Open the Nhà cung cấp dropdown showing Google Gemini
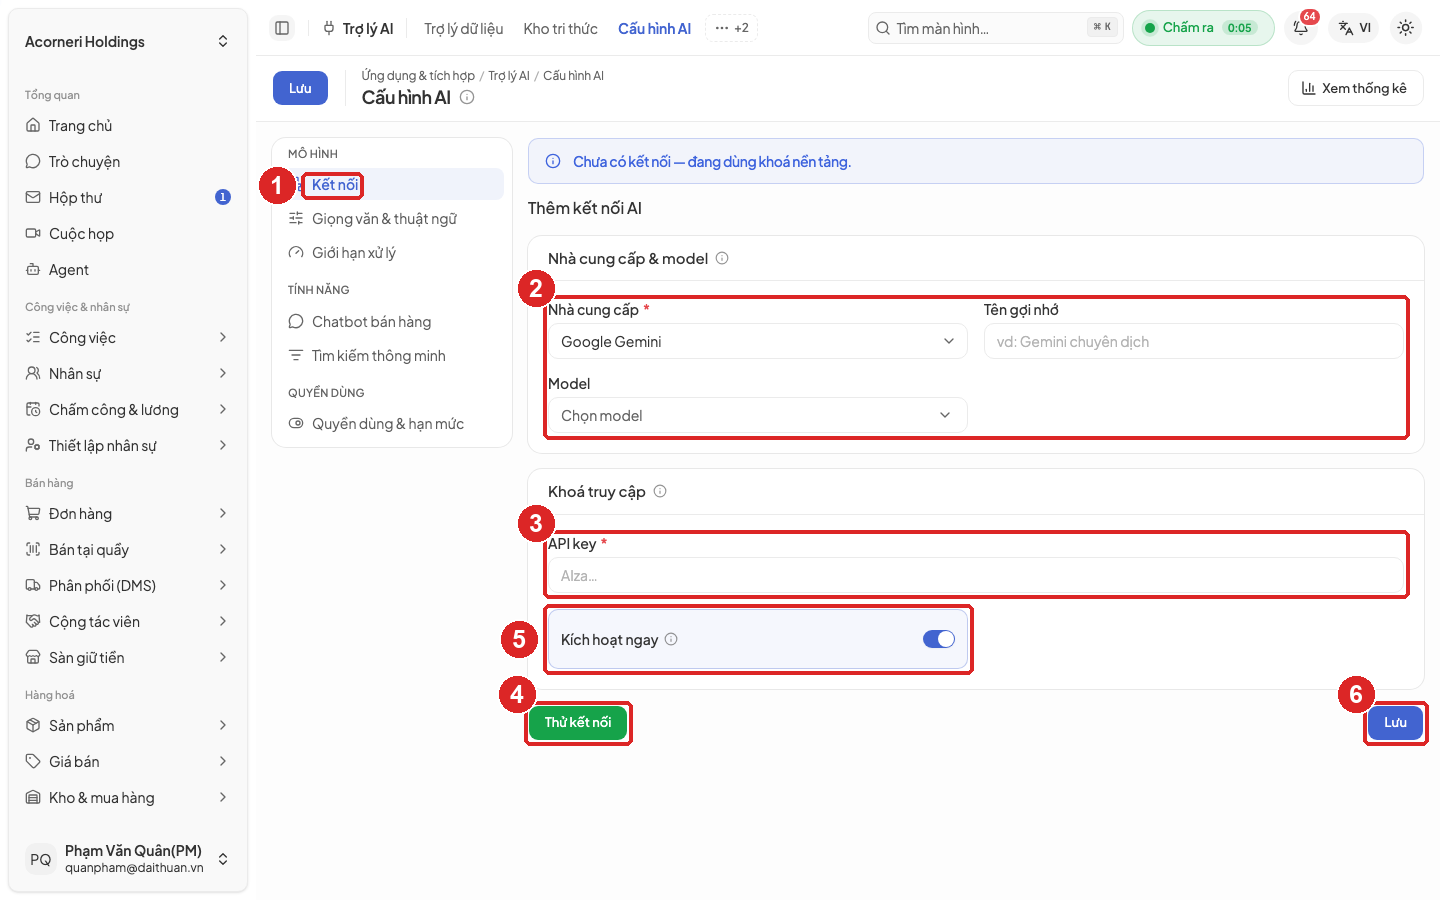This screenshot has height=900, width=1440. (x=758, y=342)
